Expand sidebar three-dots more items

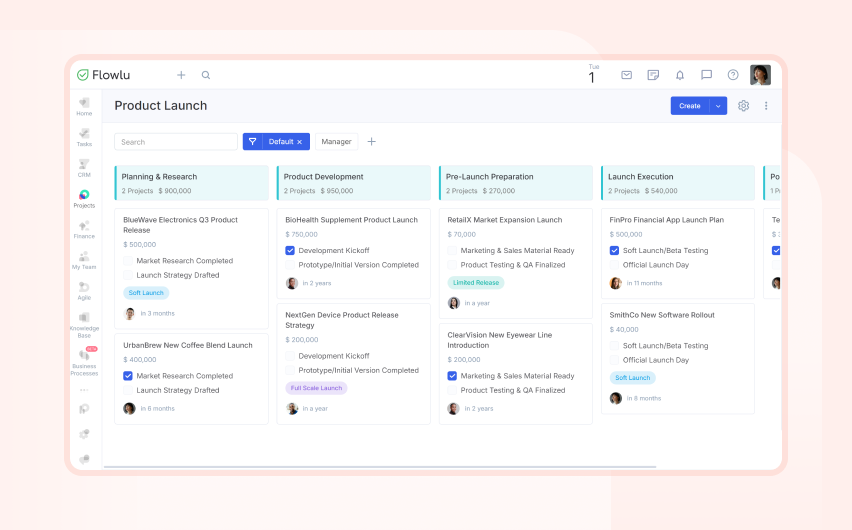click(x=84, y=390)
